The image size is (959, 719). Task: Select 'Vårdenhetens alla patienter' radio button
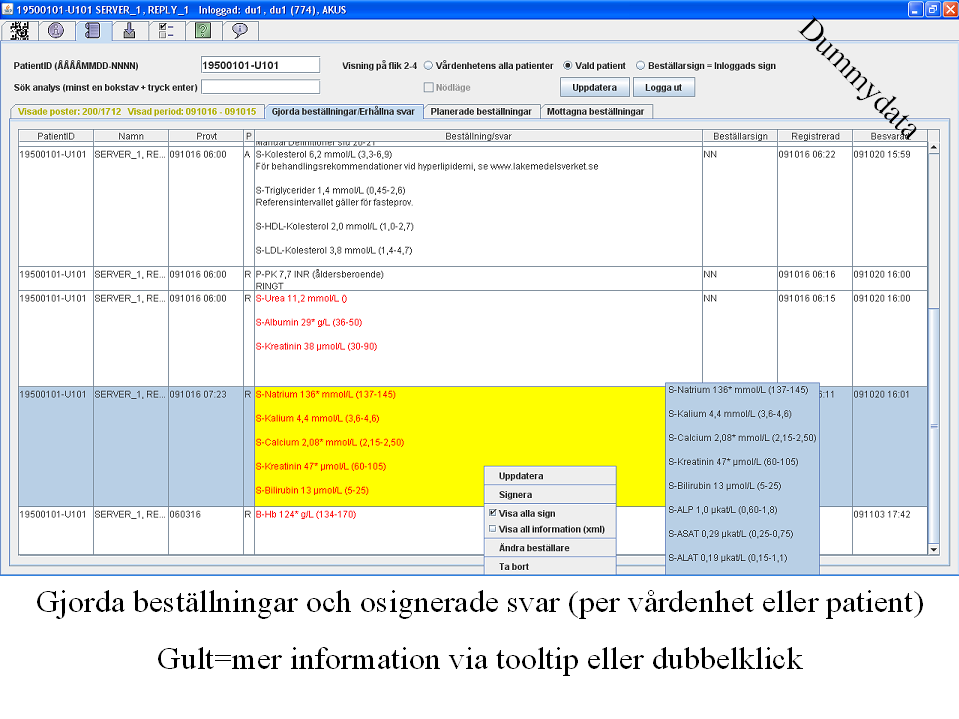[x=428, y=65]
